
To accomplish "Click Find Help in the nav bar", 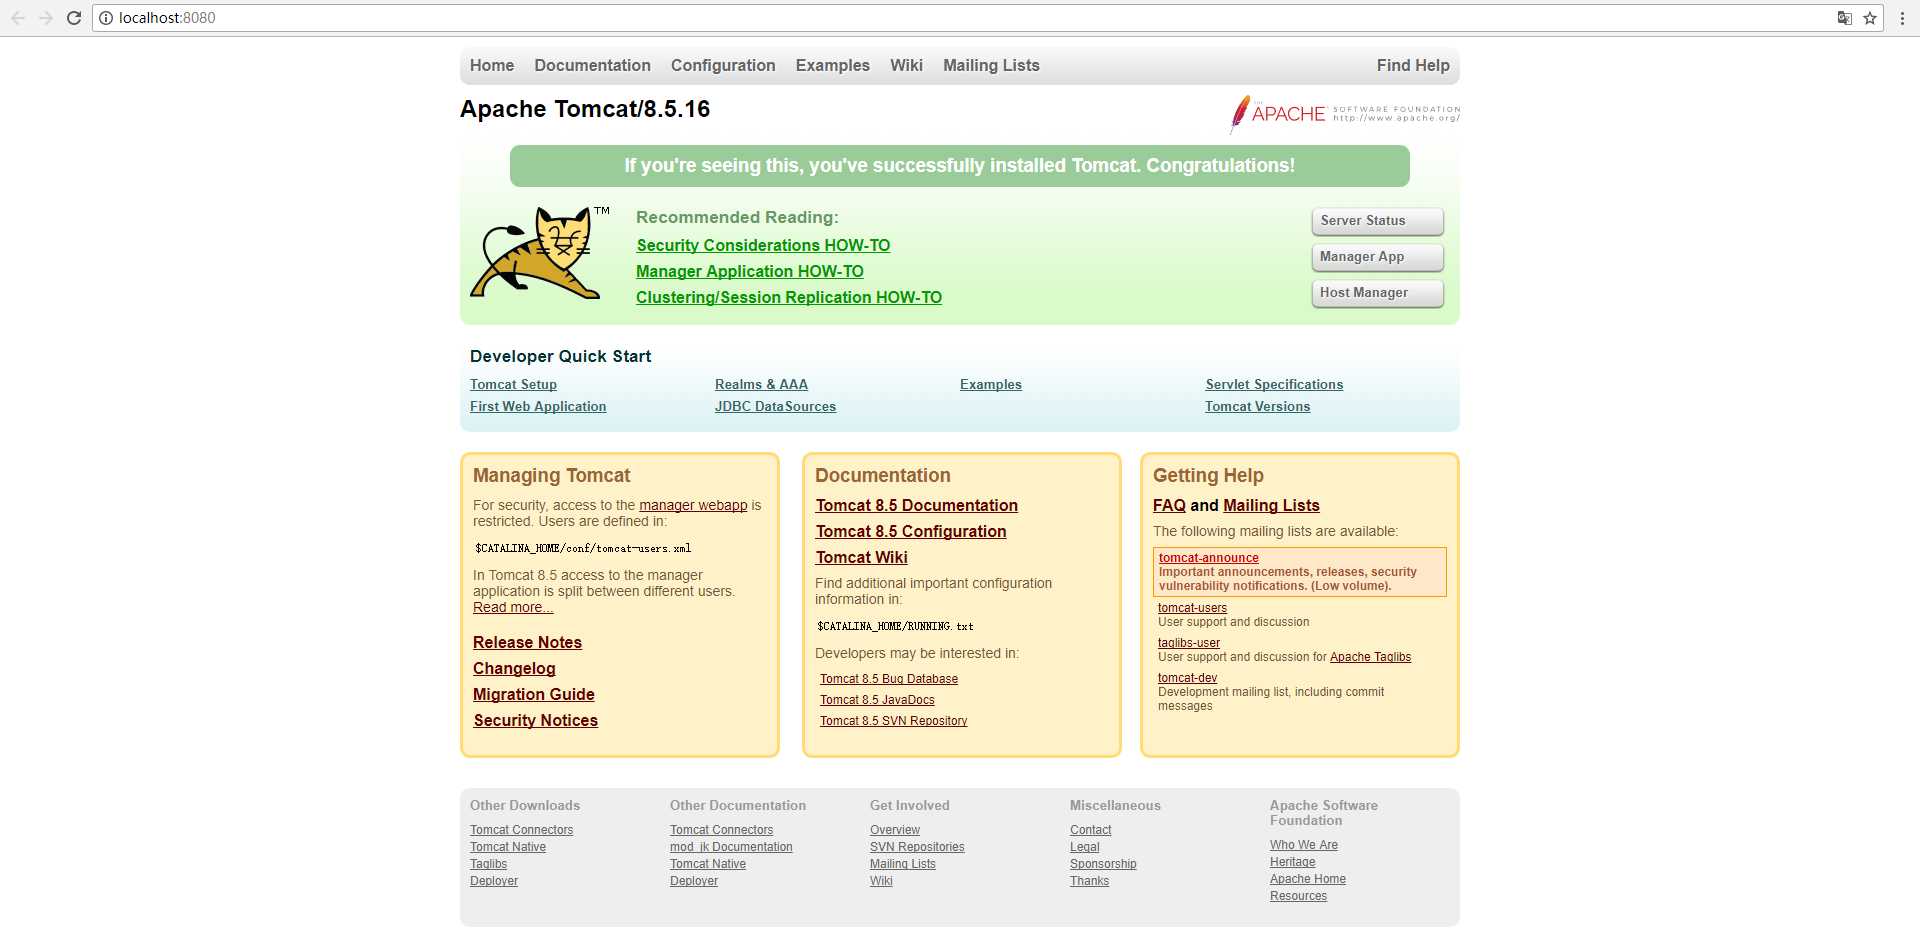I will 1413,65.
